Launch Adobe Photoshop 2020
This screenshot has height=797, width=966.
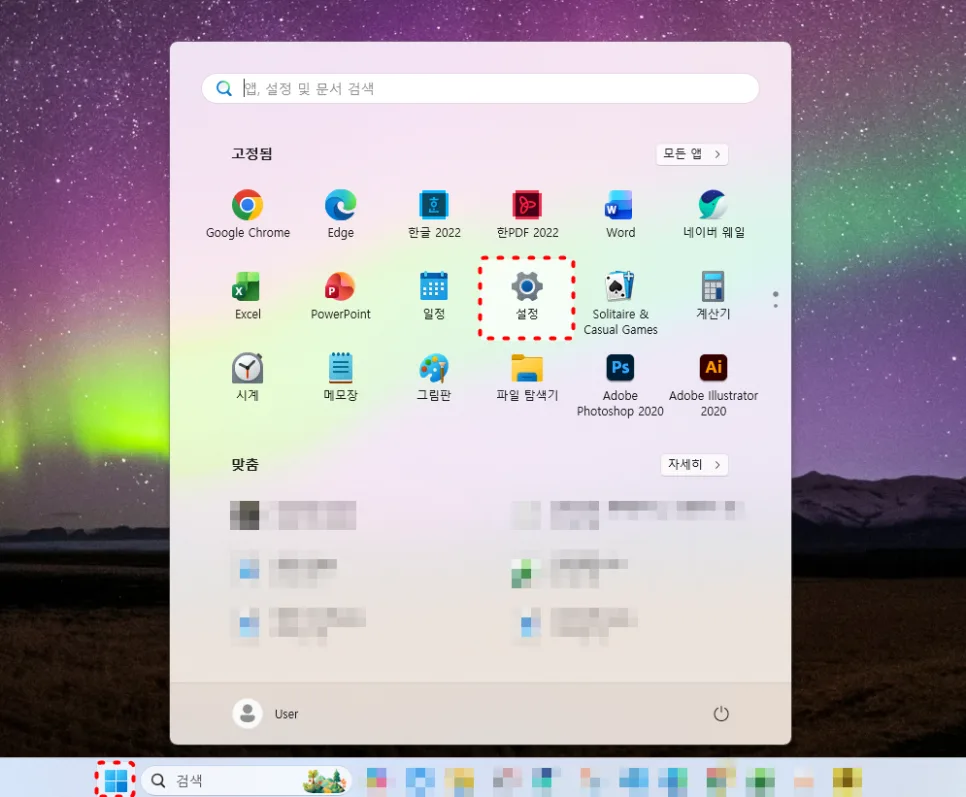(x=620, y=368)
